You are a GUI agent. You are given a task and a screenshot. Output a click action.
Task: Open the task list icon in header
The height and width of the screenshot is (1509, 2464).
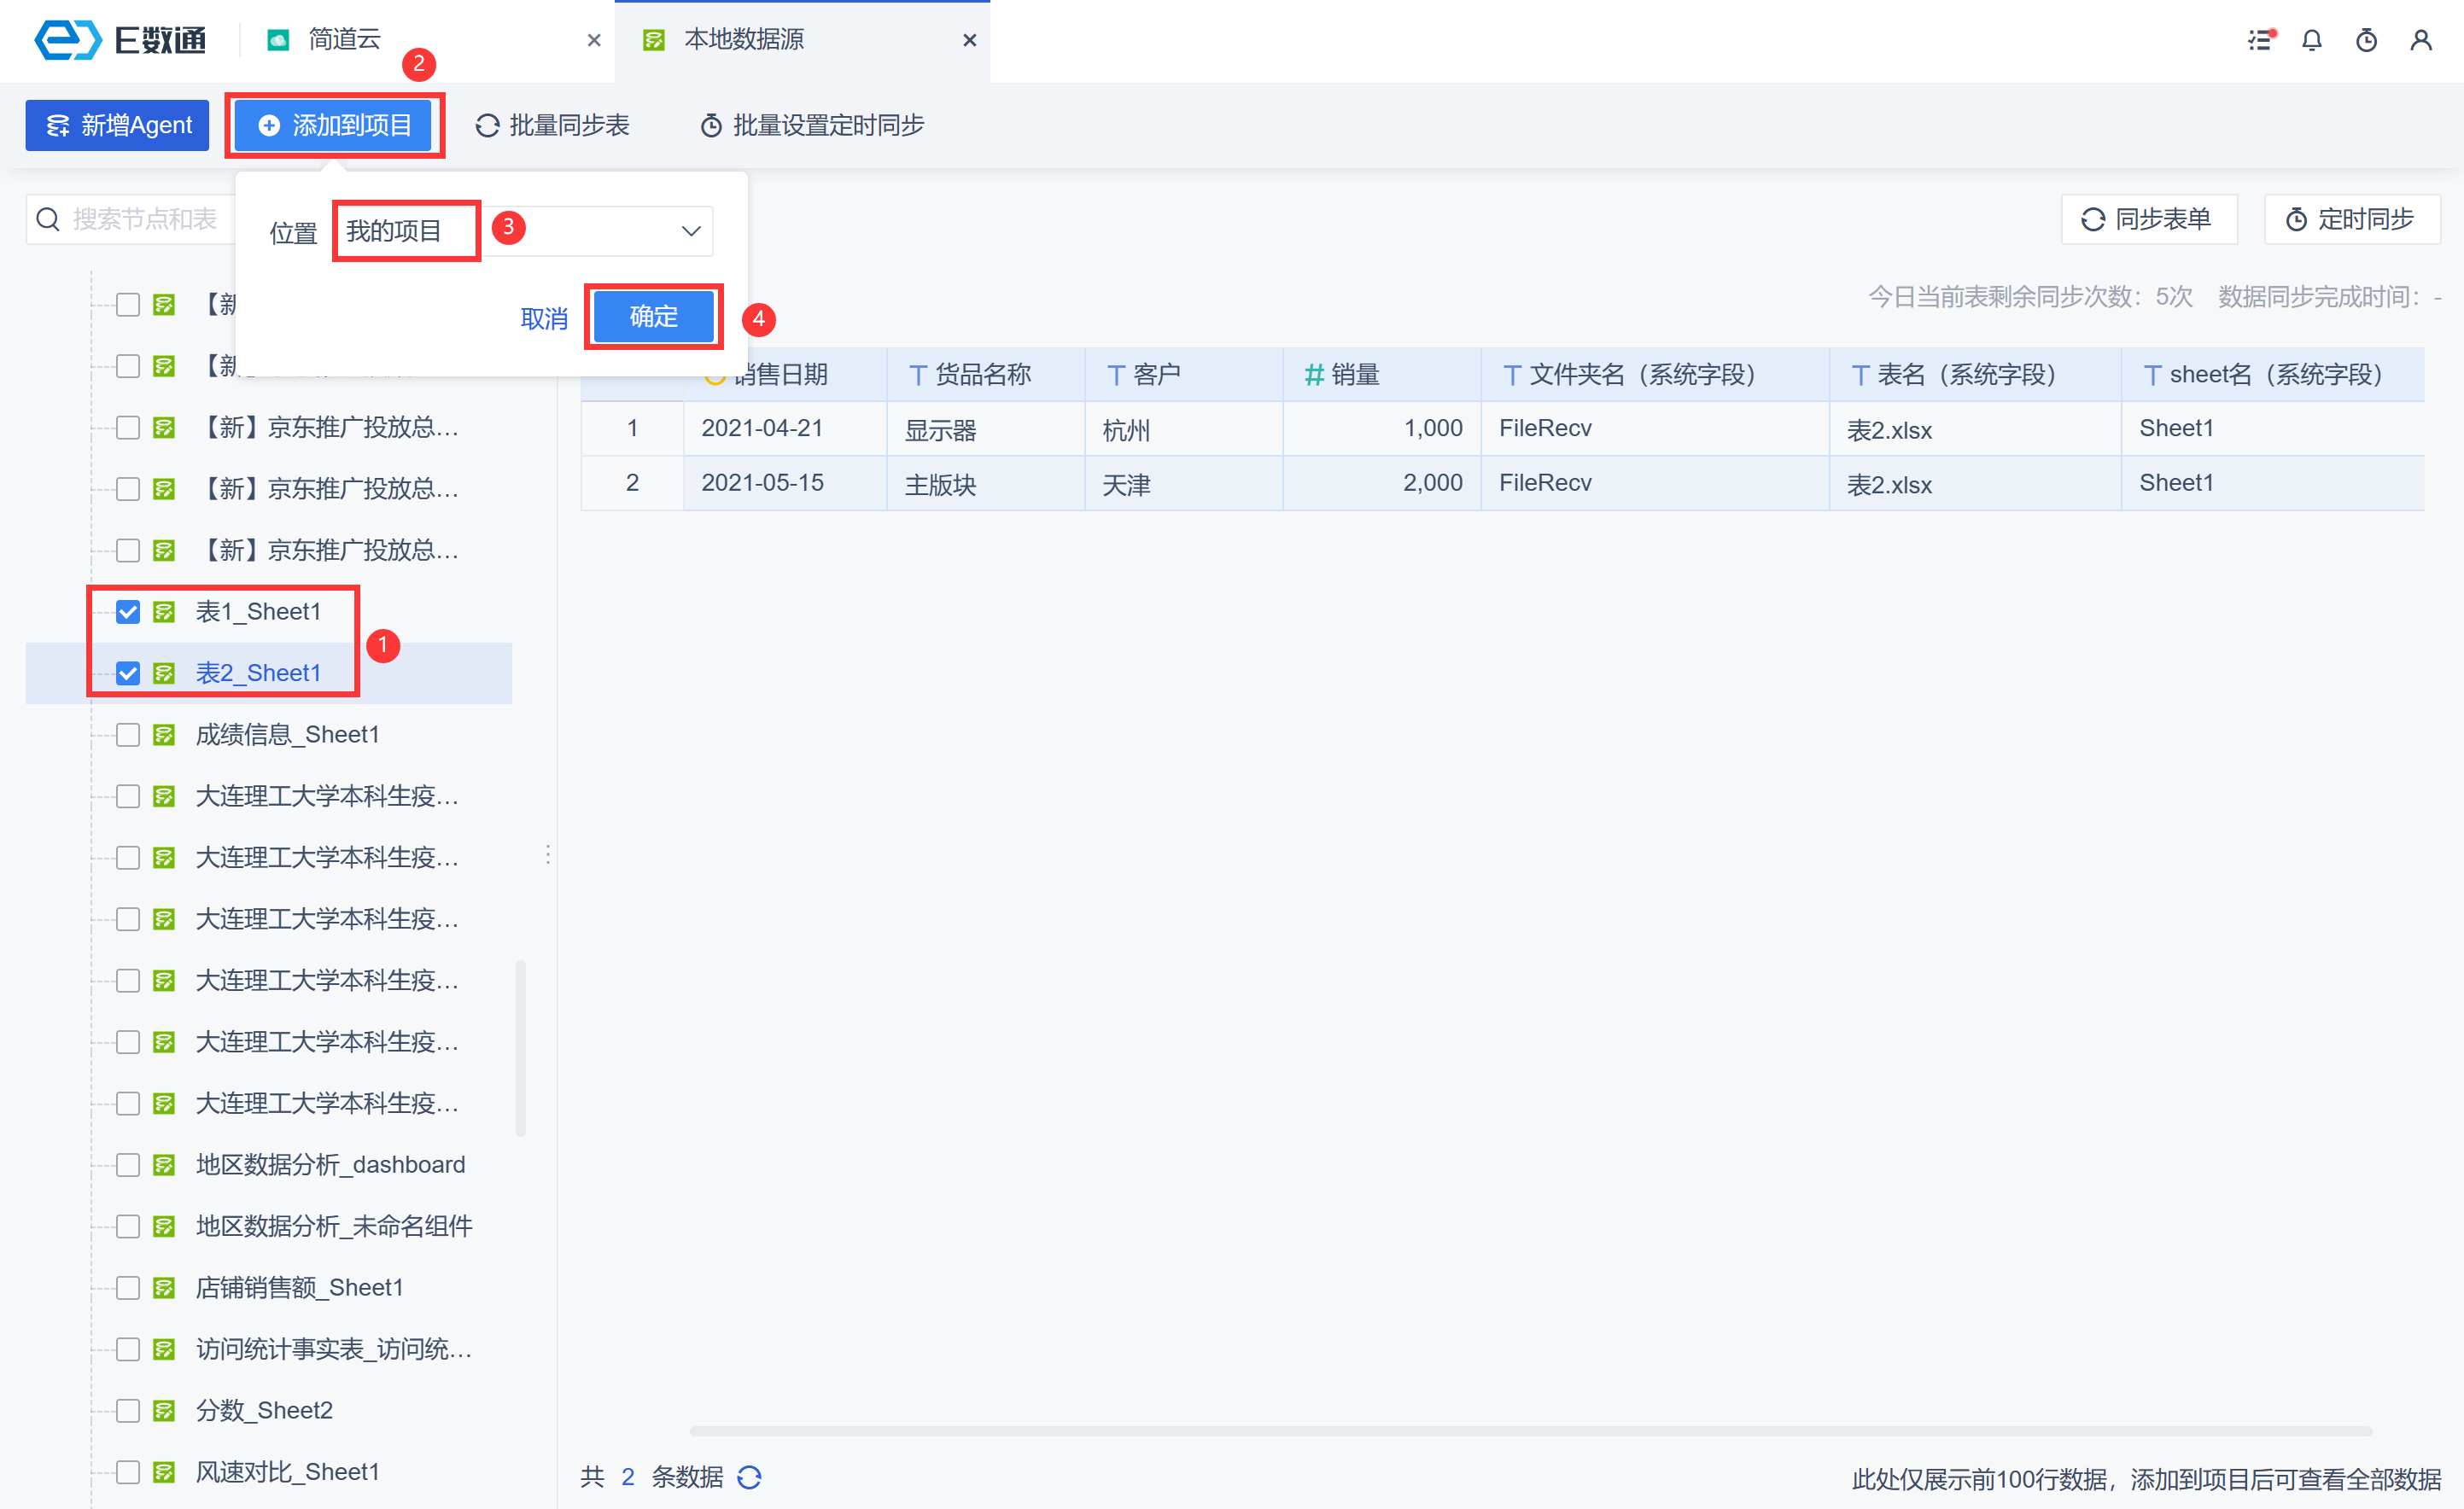(x=2260, y=40)
